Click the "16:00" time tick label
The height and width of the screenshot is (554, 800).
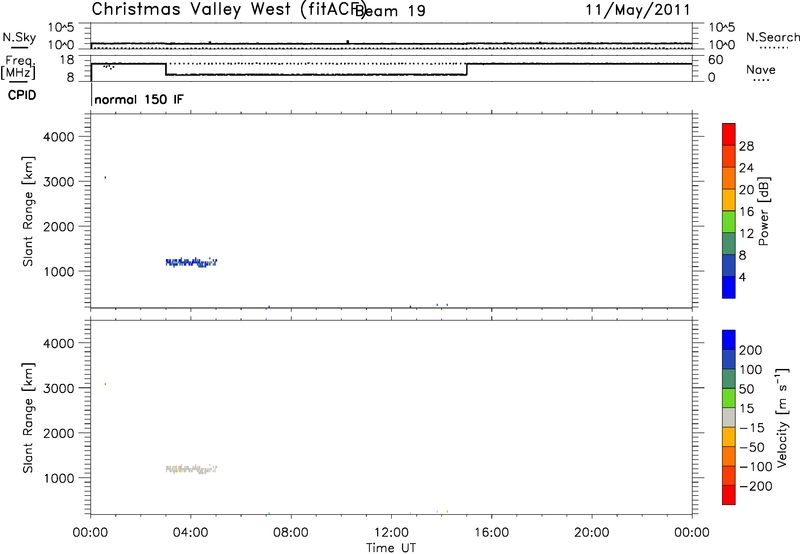click(491, 533)
